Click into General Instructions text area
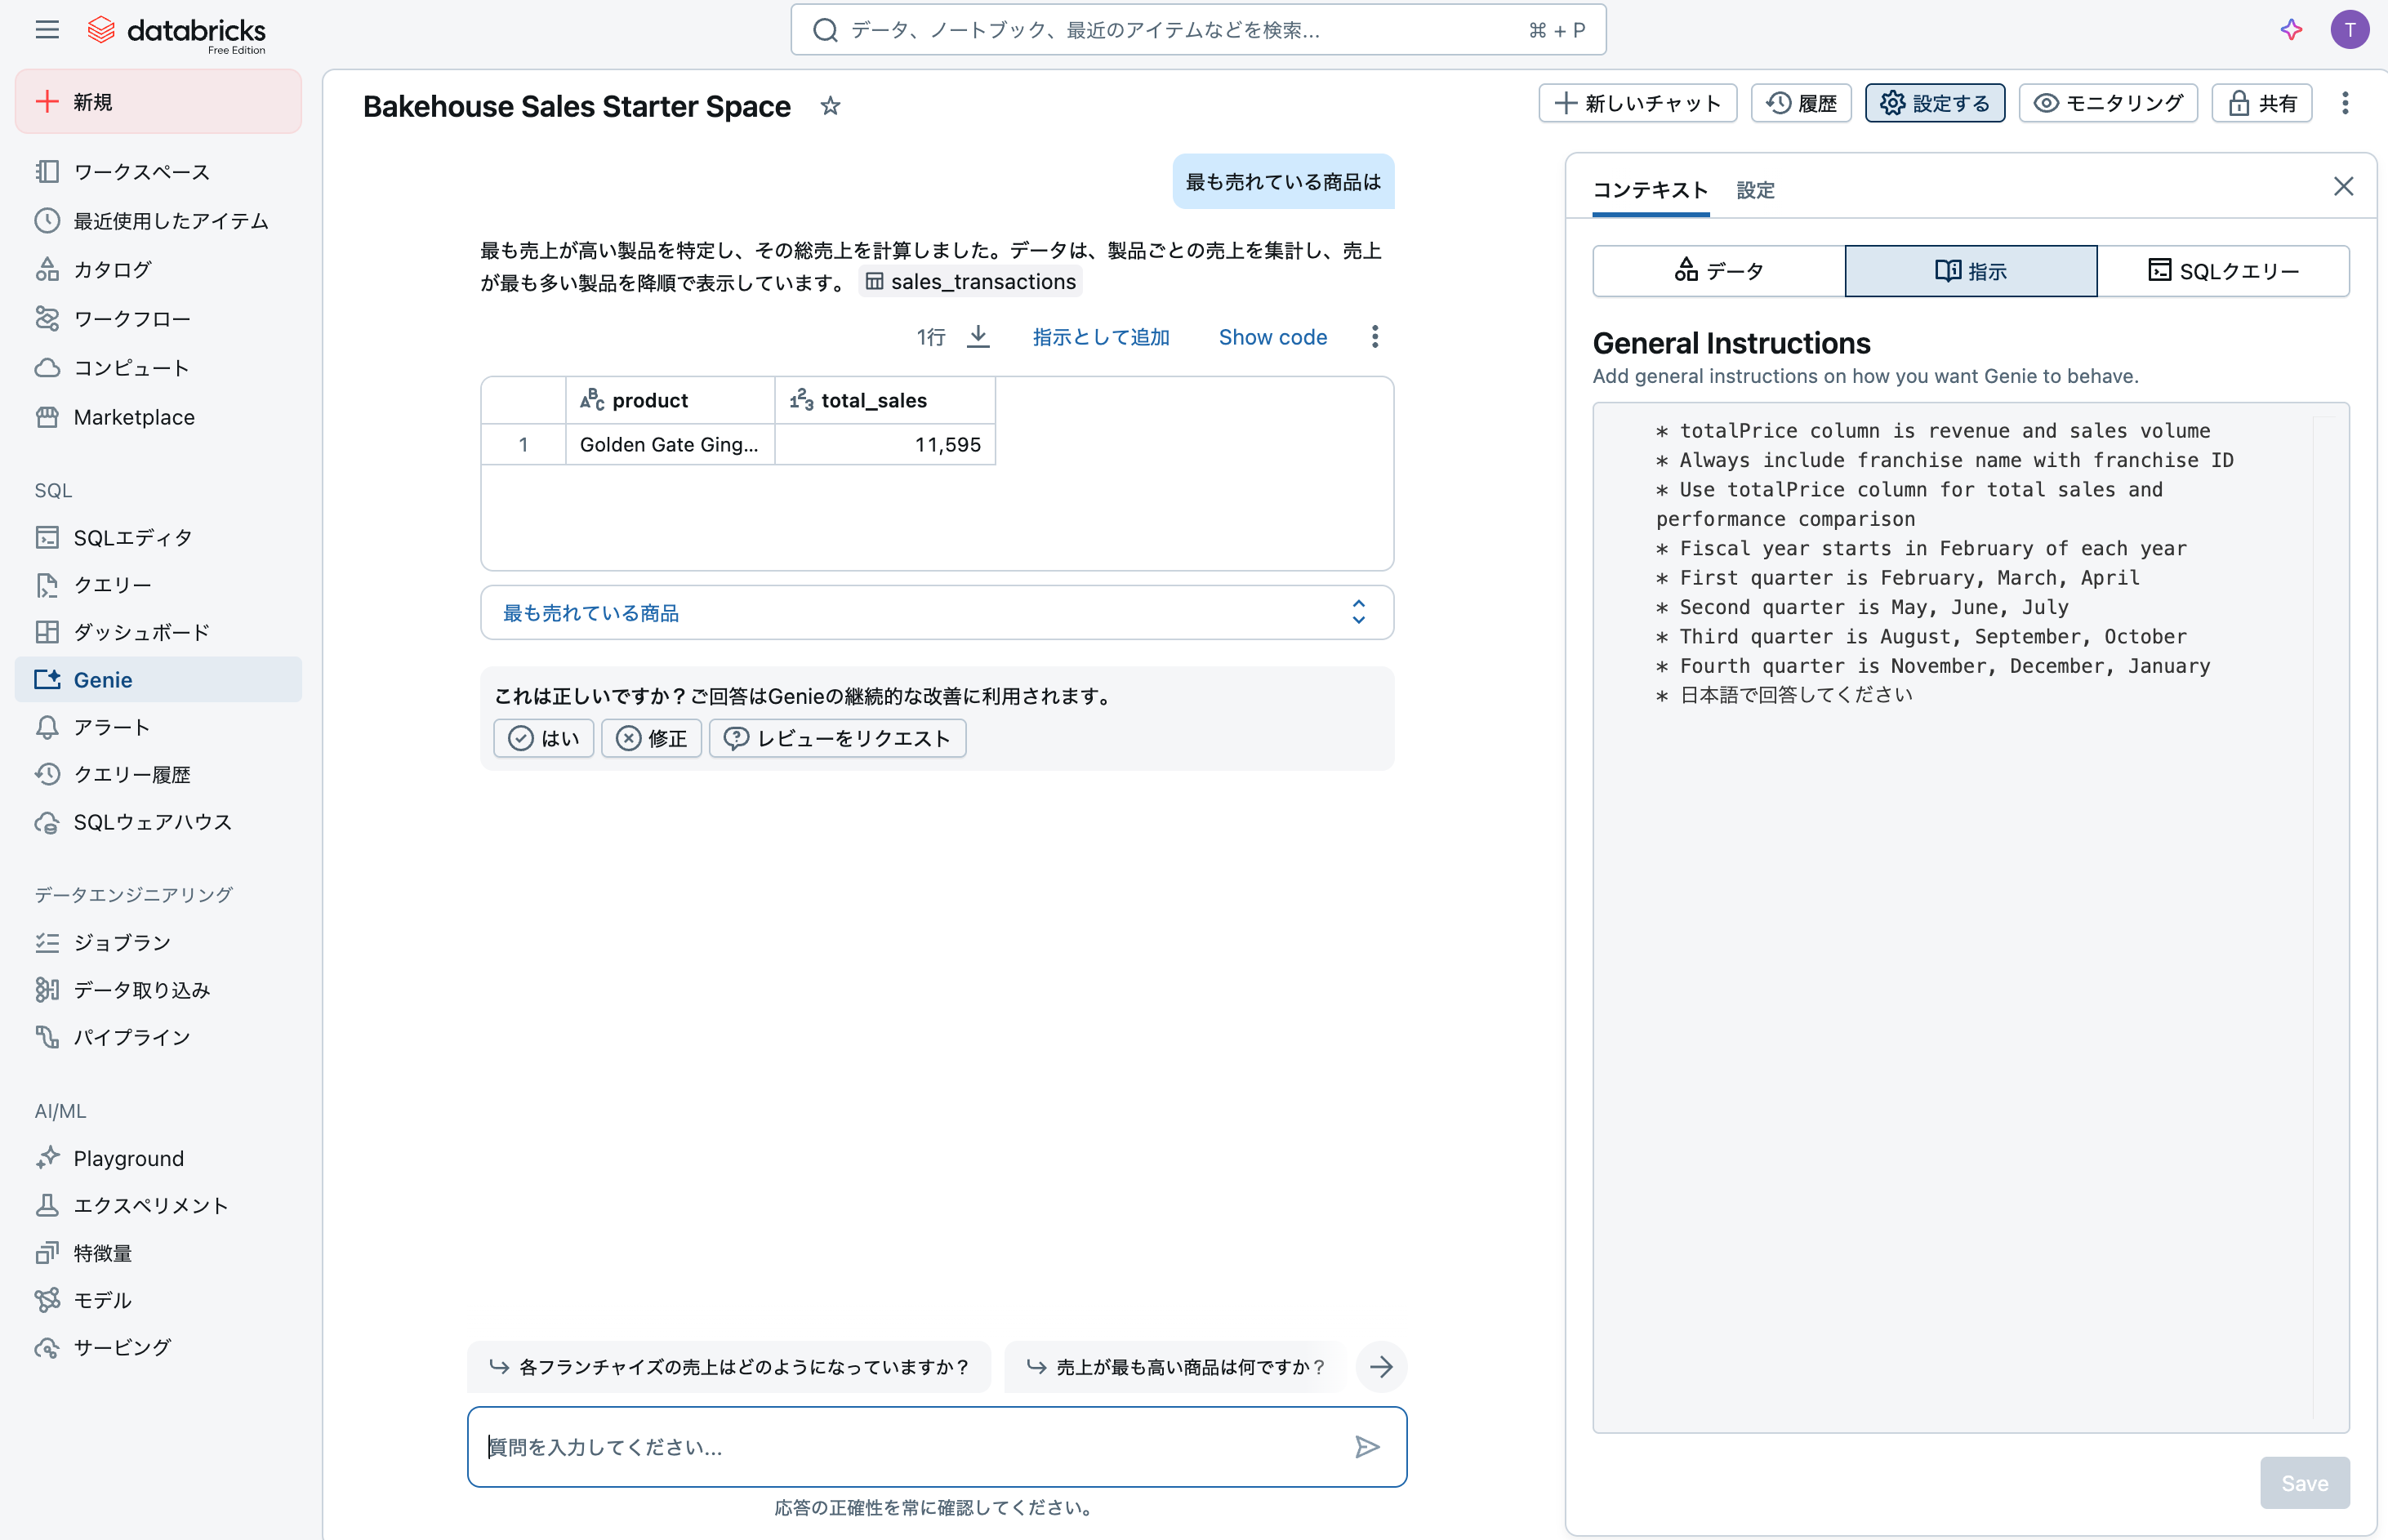The width and height of the screenshot is (2388, 1540). 1970,917
